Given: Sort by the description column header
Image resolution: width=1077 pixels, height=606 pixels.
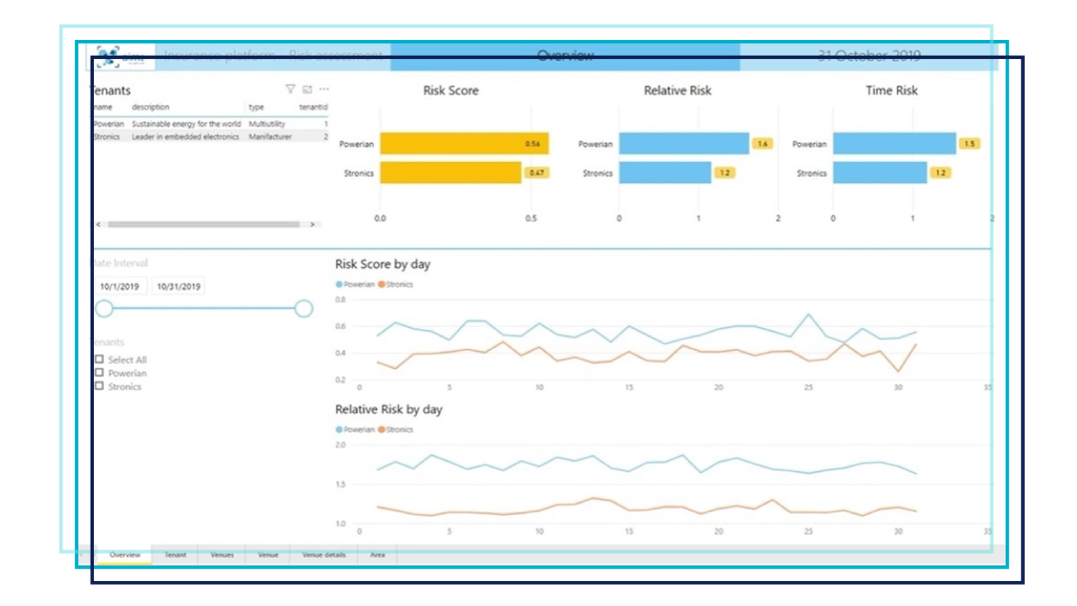Looking at the screenshot, I should click(151, 107).
